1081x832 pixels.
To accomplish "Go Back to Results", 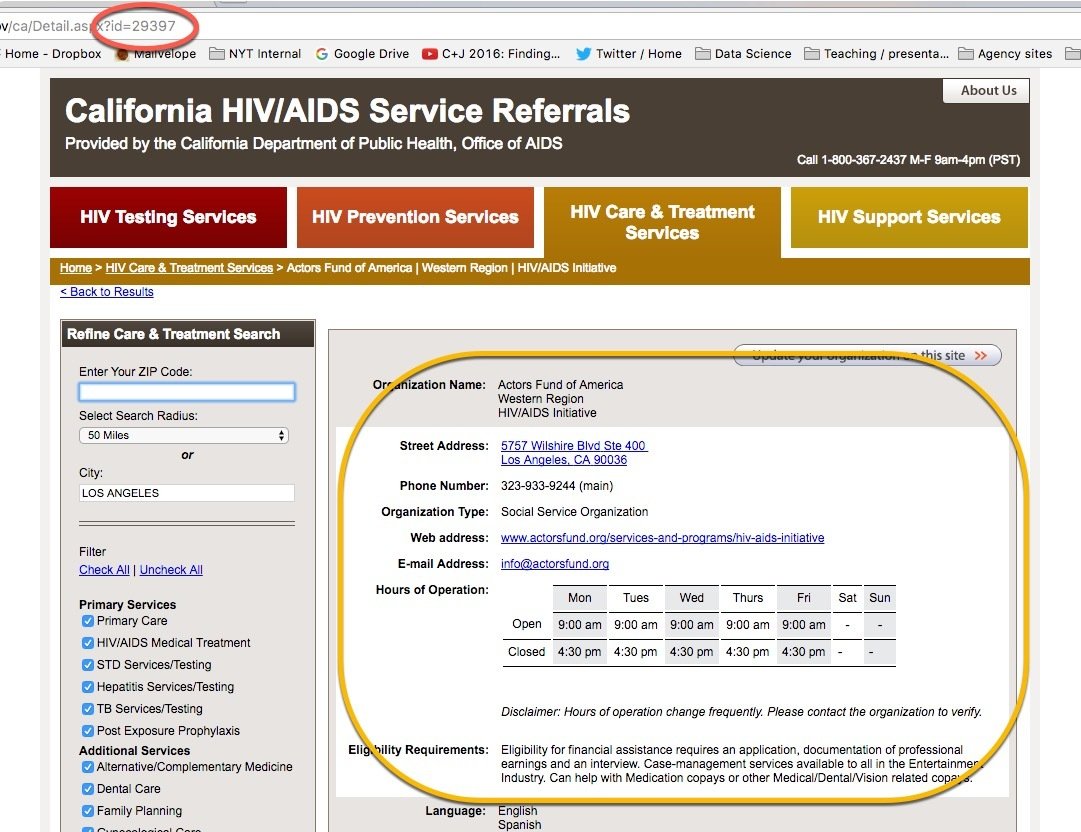I will click(107, 292).
